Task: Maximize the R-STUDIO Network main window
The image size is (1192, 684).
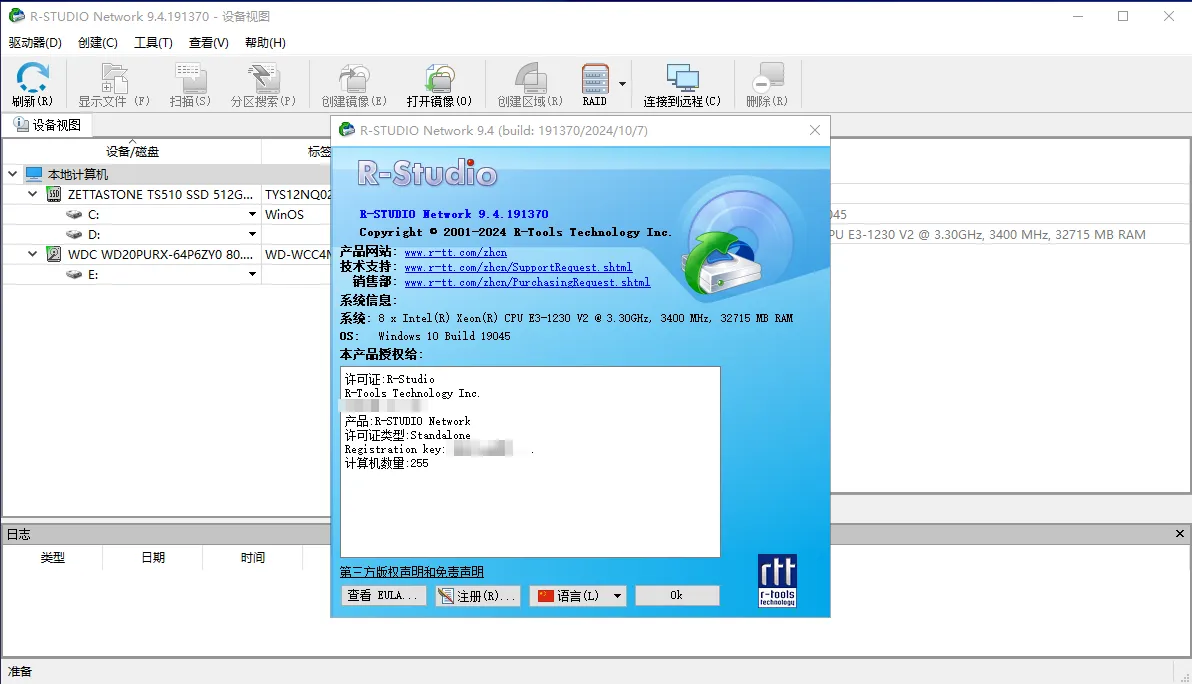Action: [x=1123, y=16]
